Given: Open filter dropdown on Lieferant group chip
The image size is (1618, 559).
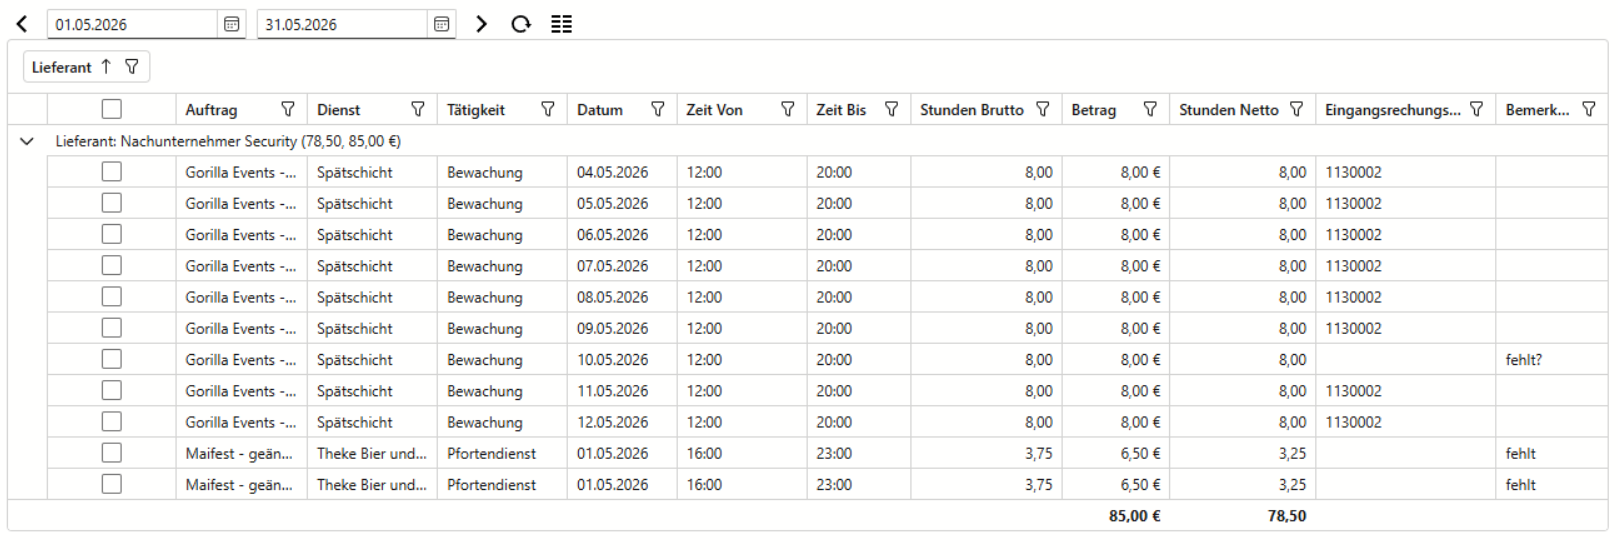Looking at the screenshot, I should pos(132,67).
